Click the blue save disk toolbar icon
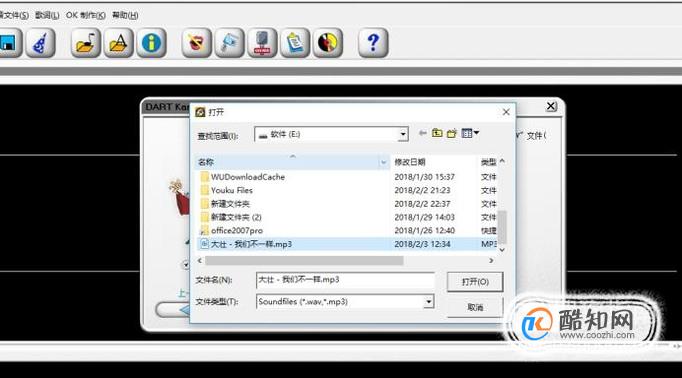The image size is (682, 378). click(x=9, y=43)
